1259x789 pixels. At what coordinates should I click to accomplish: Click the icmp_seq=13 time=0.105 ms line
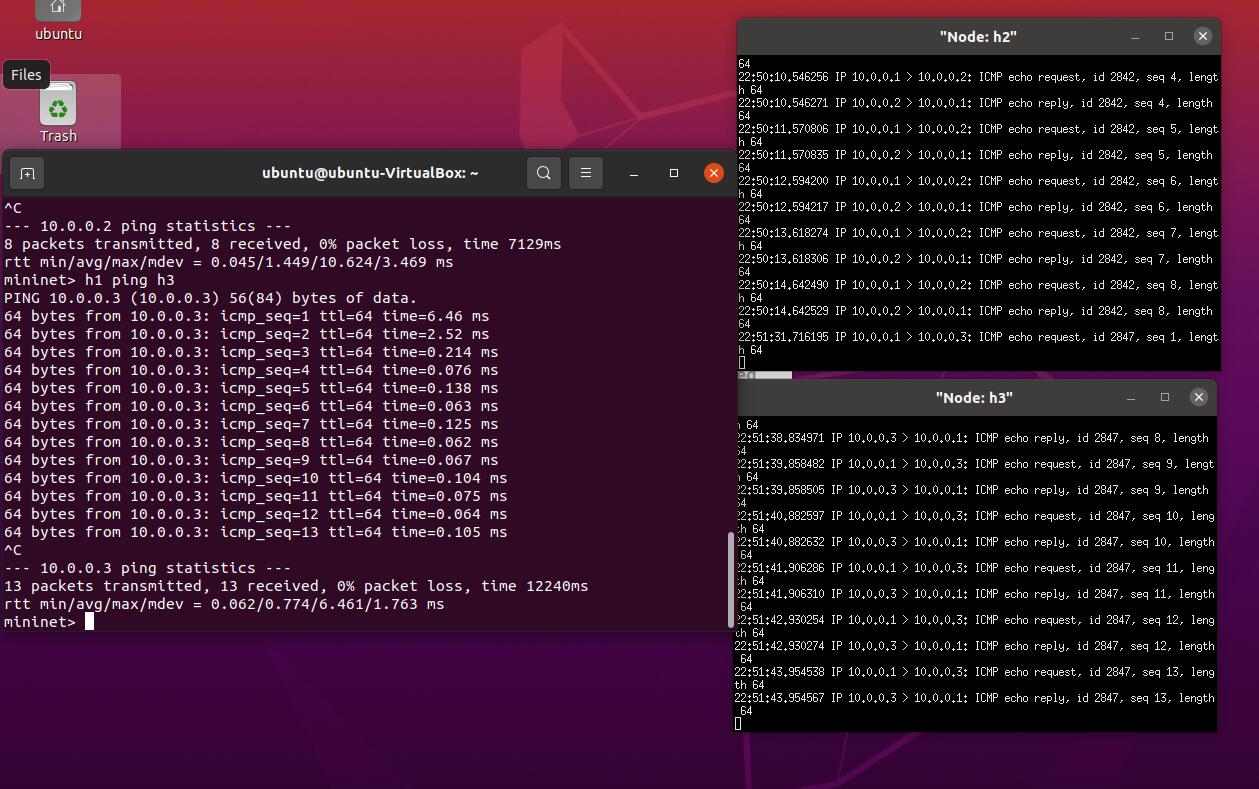tap(256, 532)
